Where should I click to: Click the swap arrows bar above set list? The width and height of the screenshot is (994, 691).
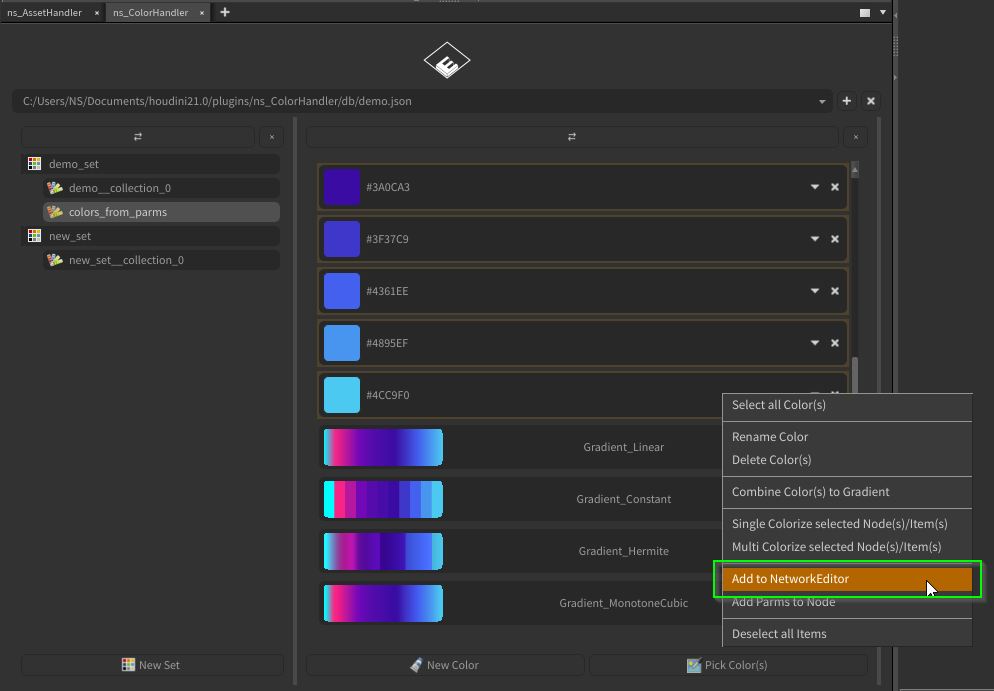click(138, 137)
